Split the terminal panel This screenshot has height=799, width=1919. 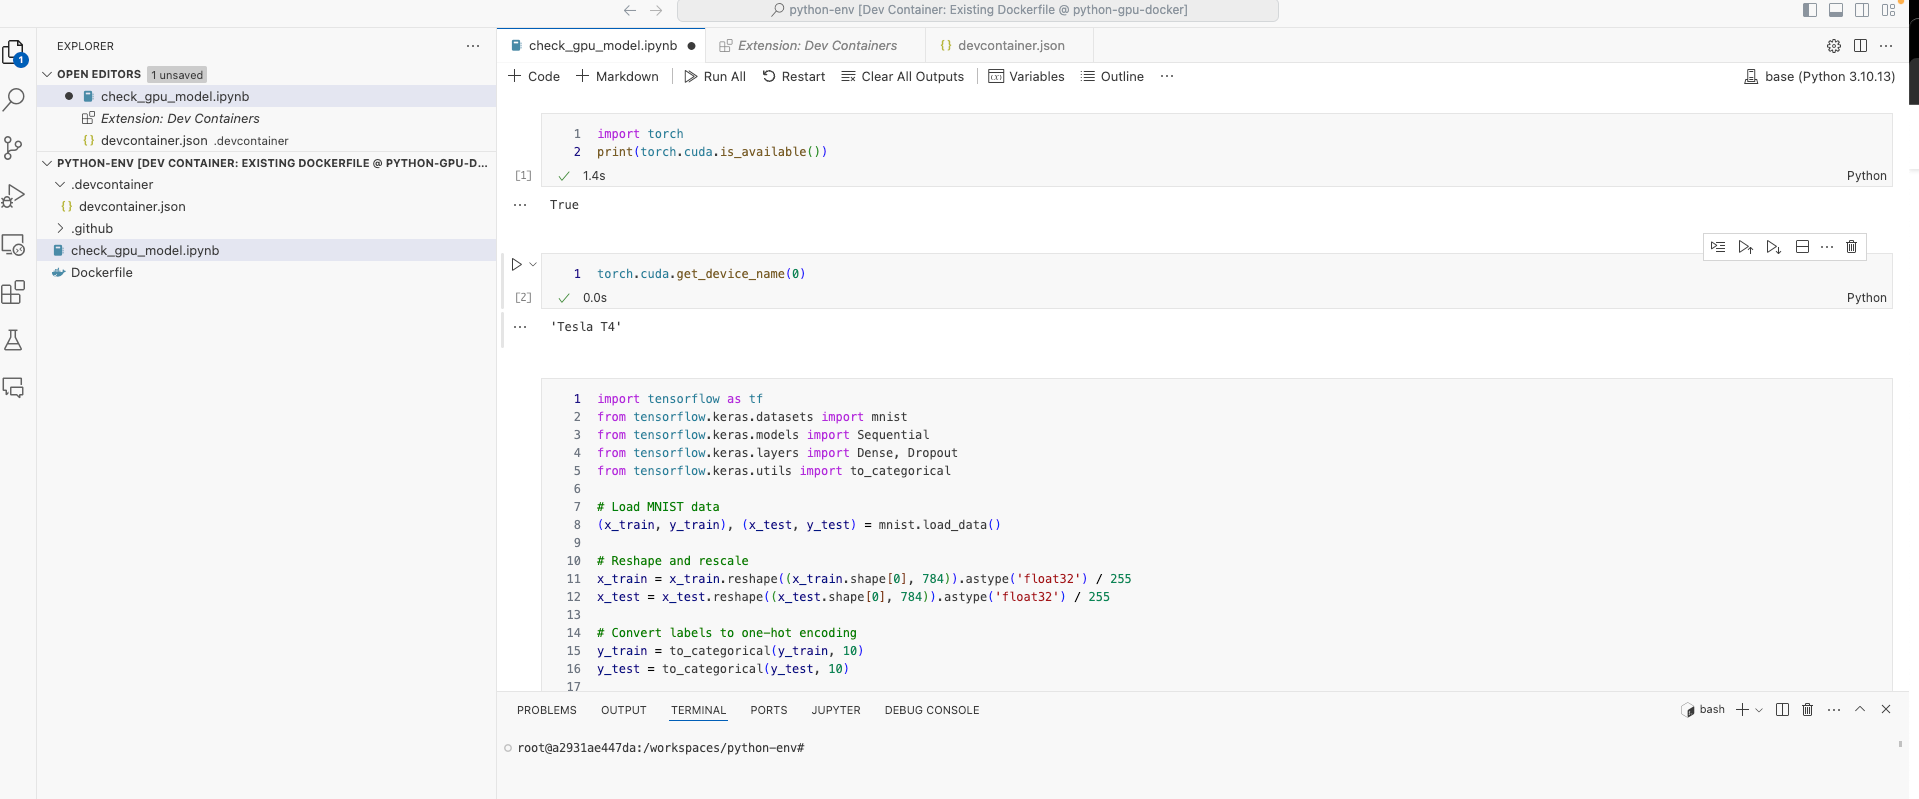click(1782, 710)
